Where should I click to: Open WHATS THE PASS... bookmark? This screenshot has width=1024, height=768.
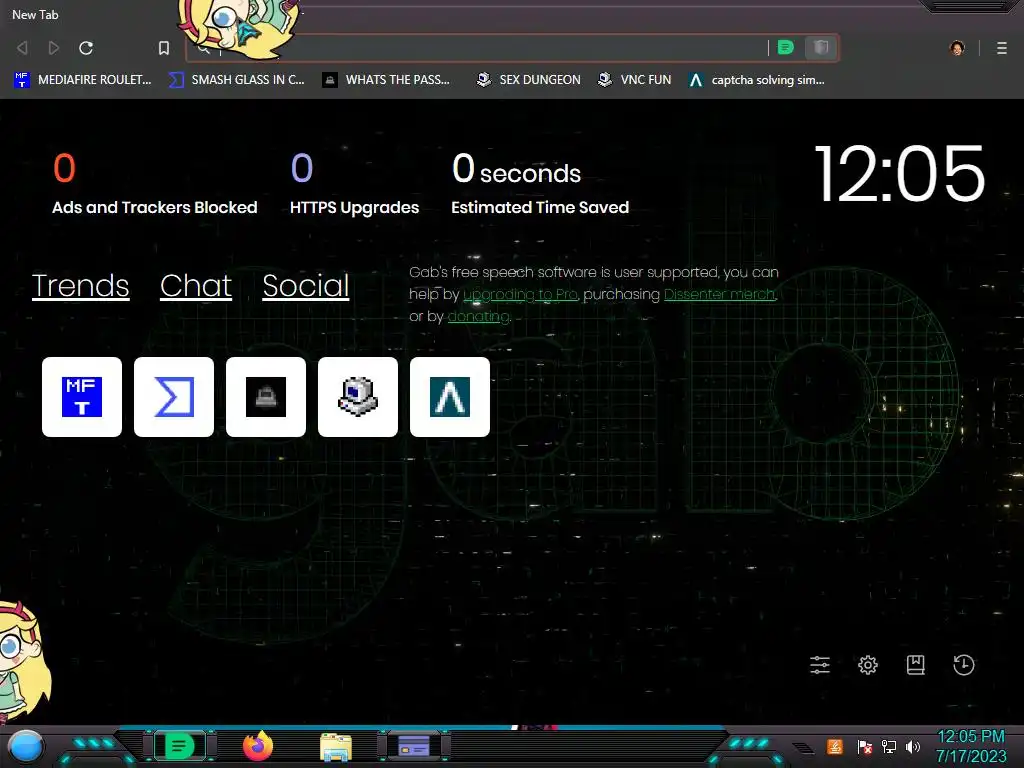(386, 80)
